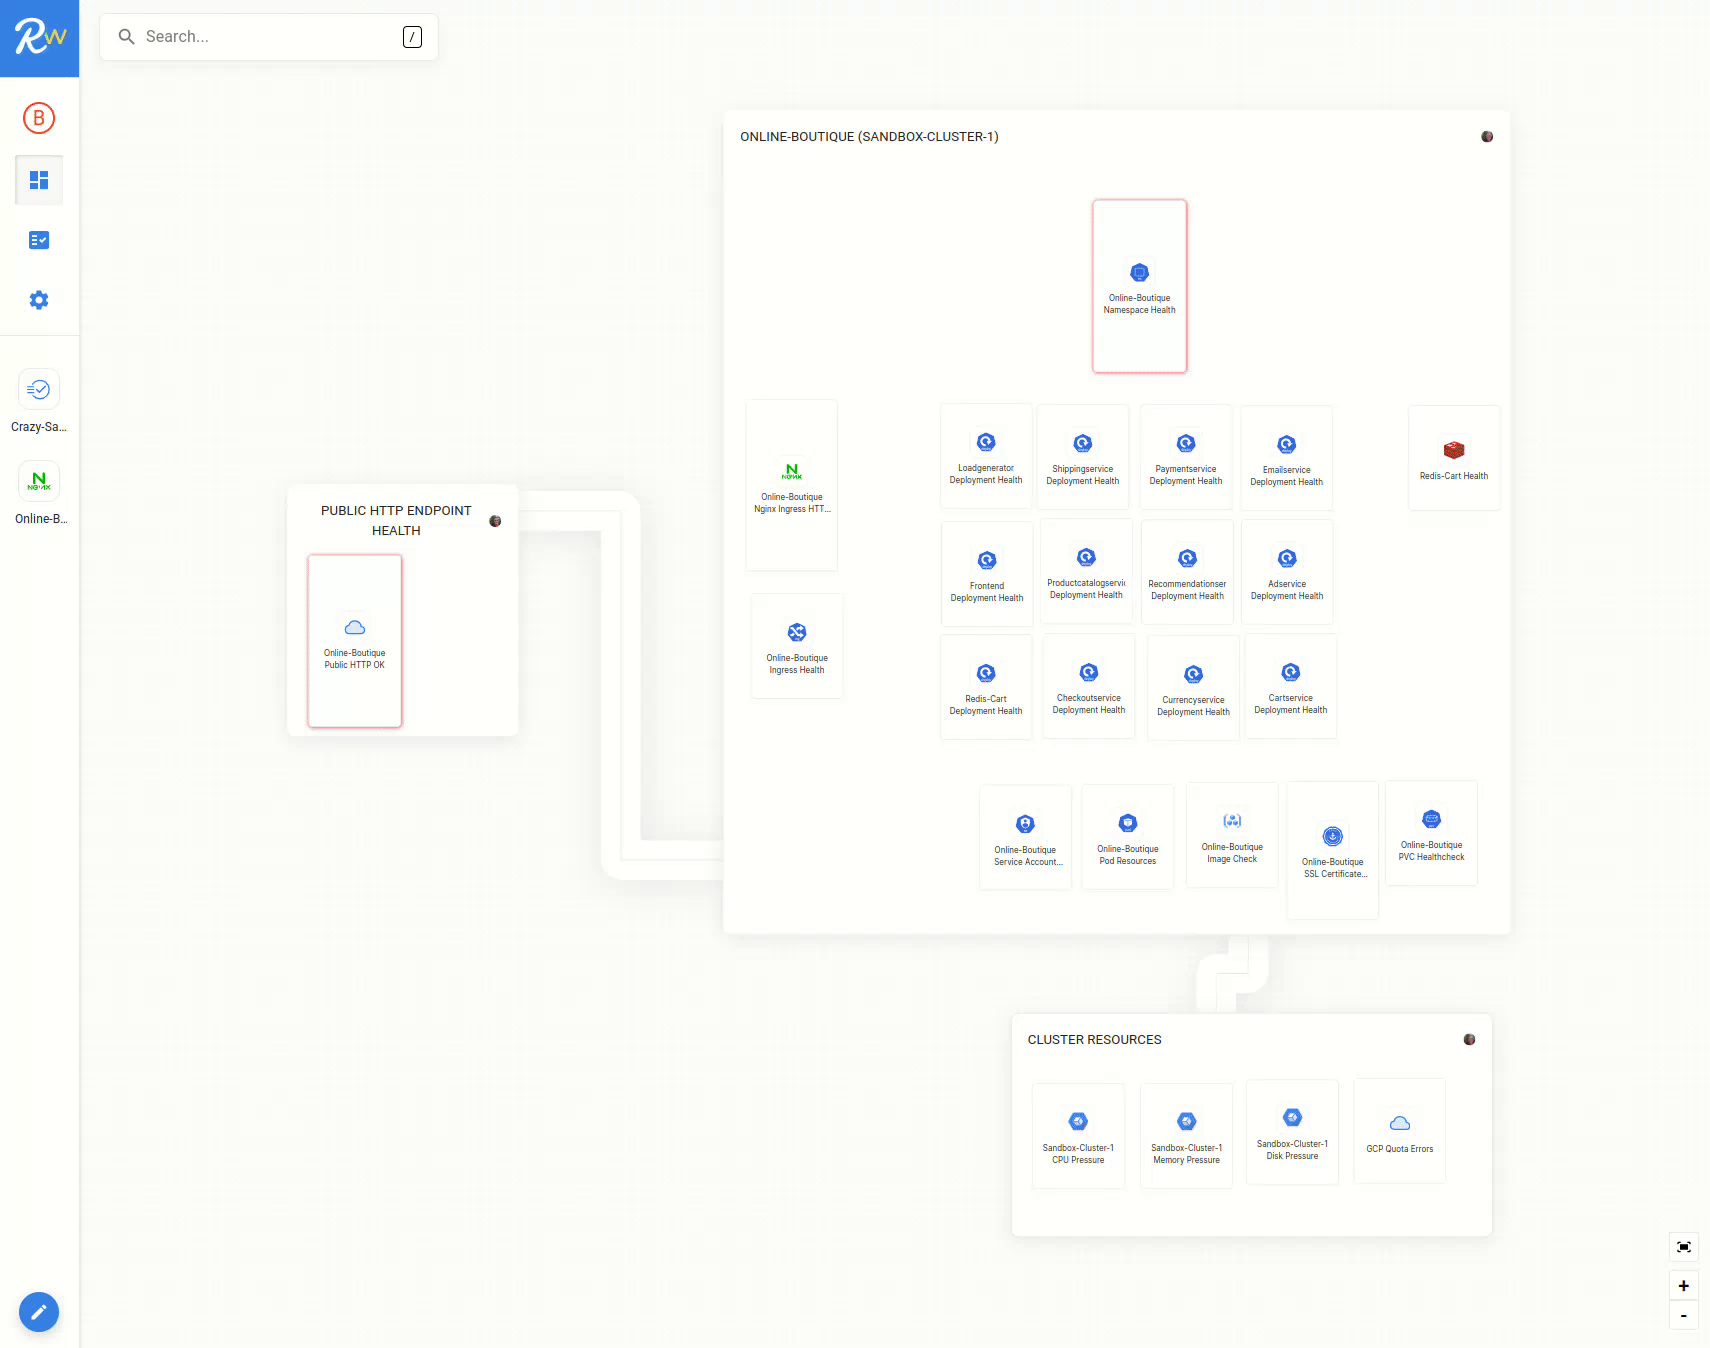Screen dimensions: 1710x1348
Task: Click the Online-Boutique group status dot
Action: pyautogui.click(x=1487, y=137)
